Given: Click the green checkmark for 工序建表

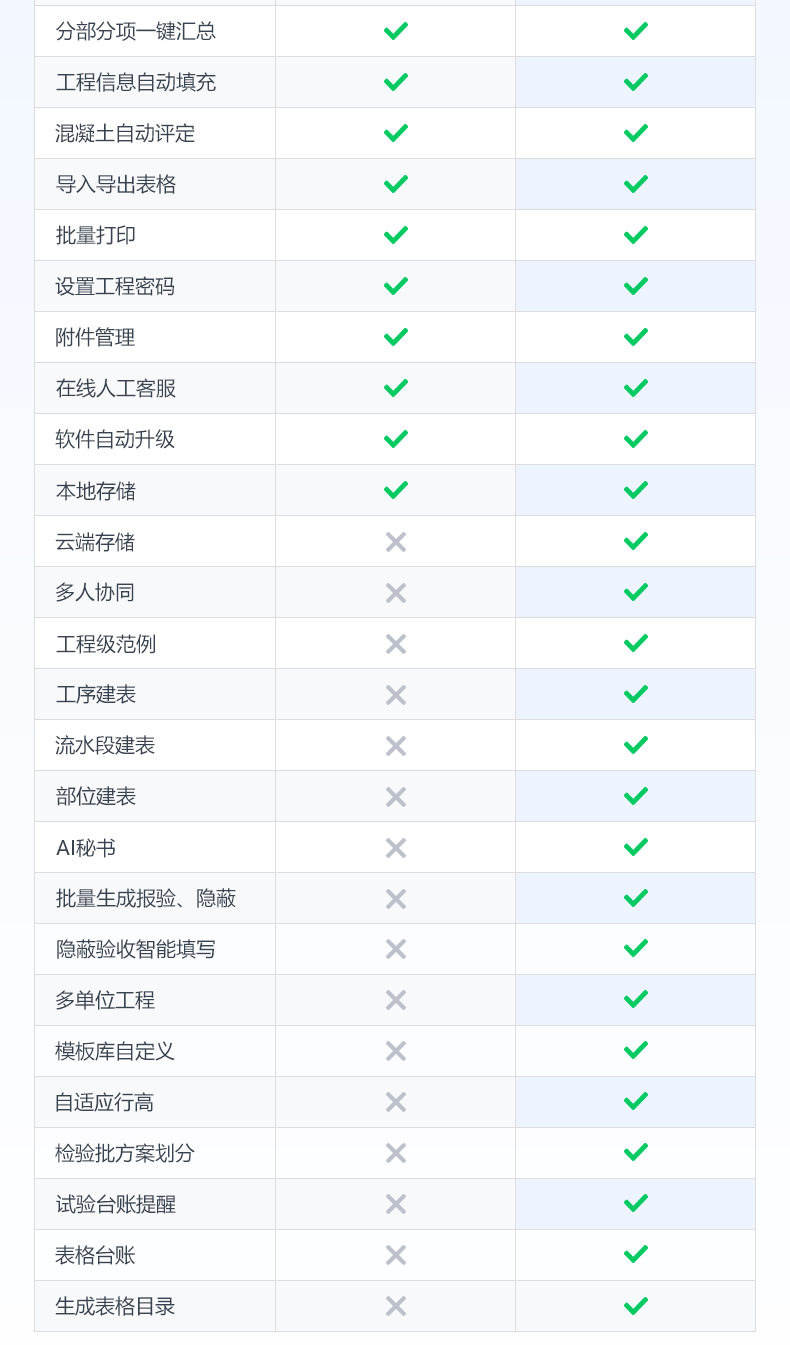Looking at the screenshot, I should tap(636, 694).
